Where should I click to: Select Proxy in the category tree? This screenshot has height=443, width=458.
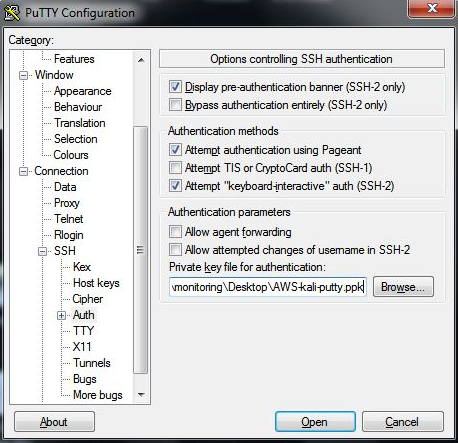coord(67,203)
